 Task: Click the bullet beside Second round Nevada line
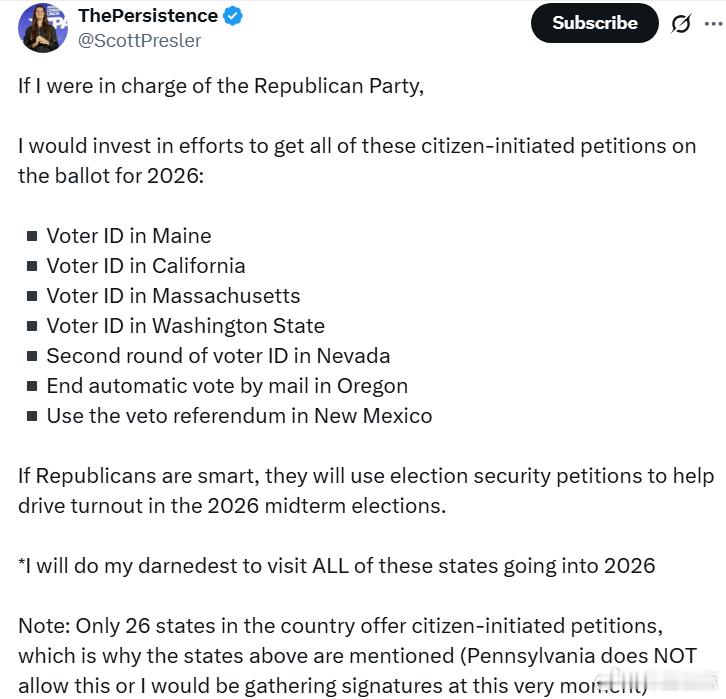(x=32, y=356)
